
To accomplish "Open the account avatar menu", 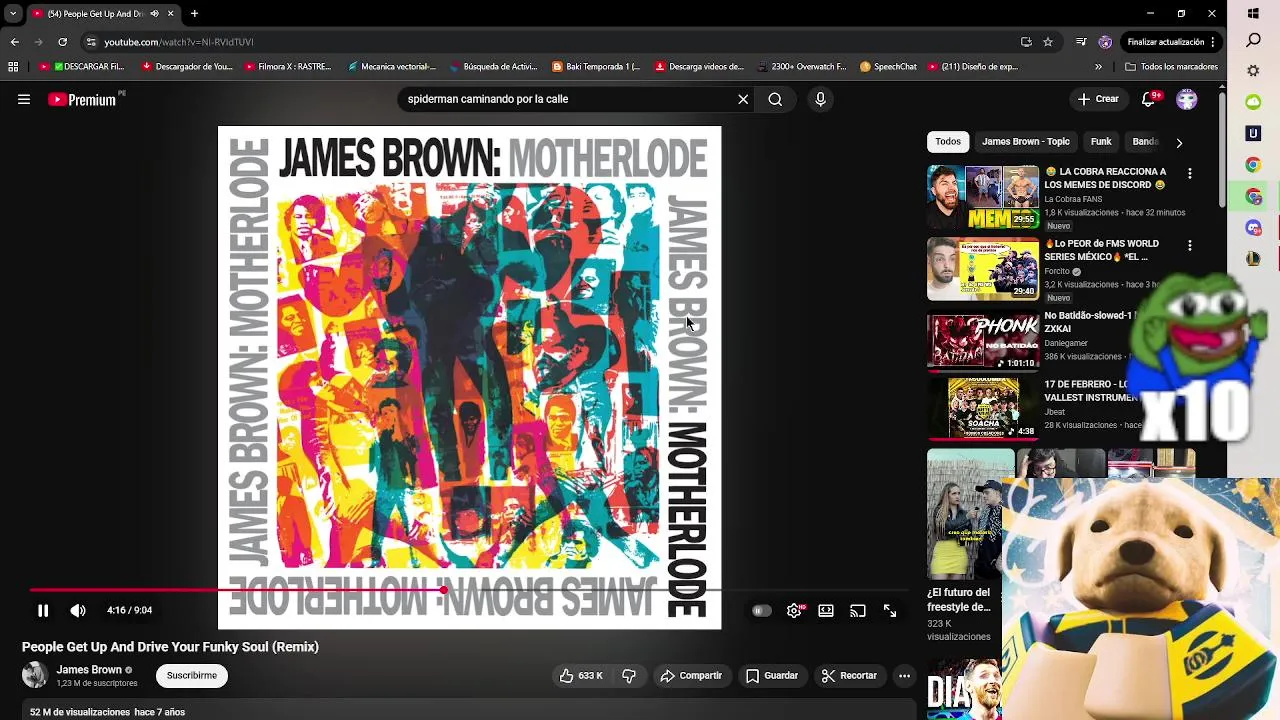I will click(1187, 99).
